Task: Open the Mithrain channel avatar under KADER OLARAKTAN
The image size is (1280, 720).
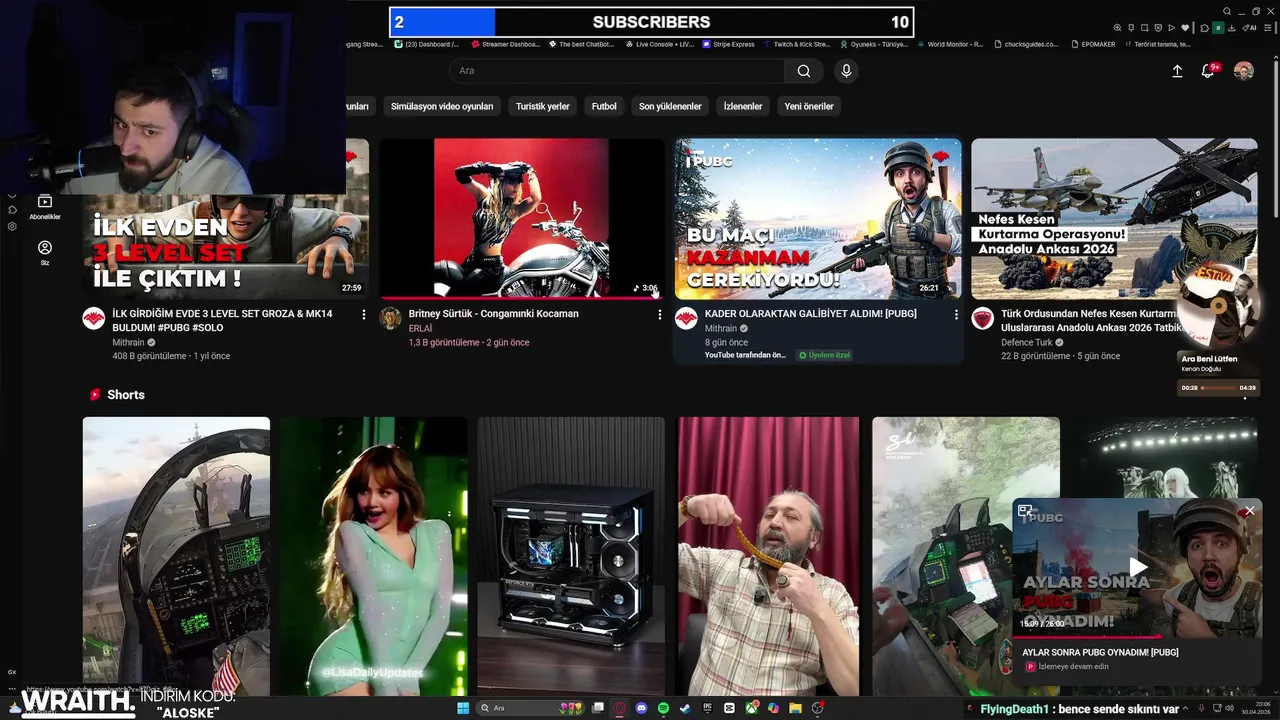Action: [686, 318]
